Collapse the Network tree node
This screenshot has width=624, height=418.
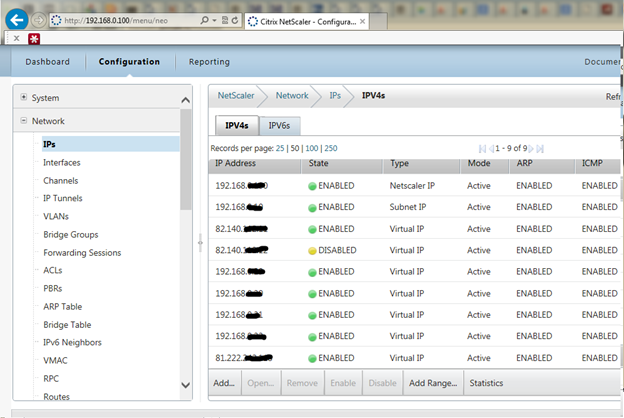coord(24,120)
